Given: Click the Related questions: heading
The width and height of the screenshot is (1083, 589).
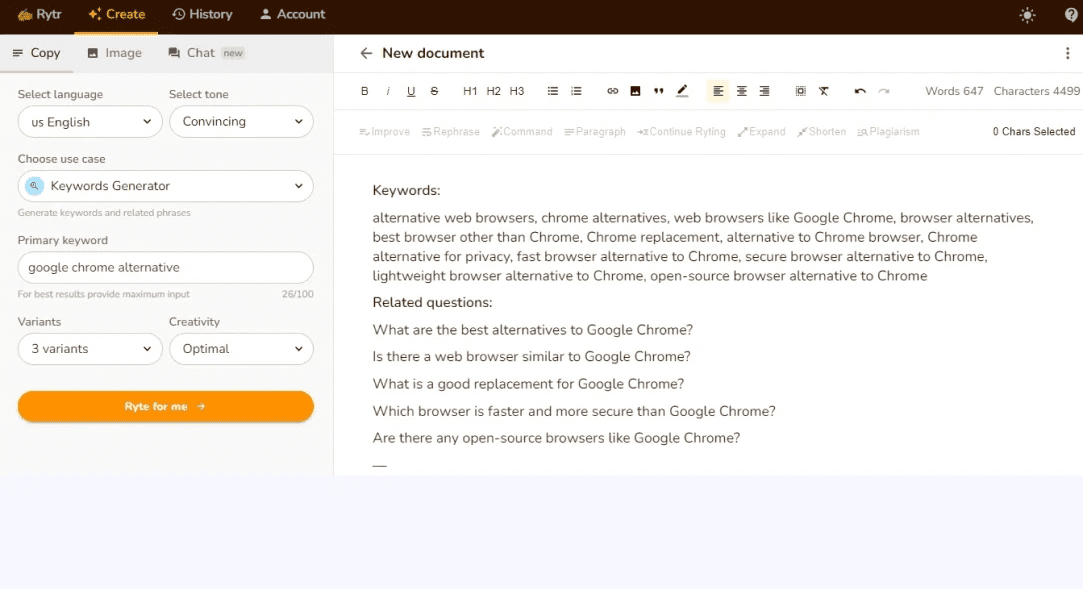Looking at the screenshot, I should point(432,302).
